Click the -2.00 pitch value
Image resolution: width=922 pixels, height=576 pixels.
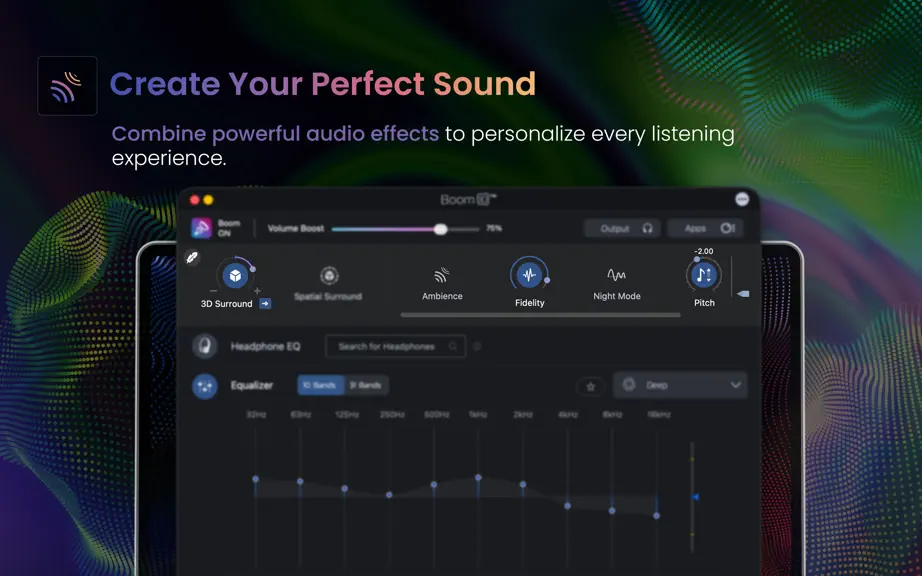pos(704,251)
